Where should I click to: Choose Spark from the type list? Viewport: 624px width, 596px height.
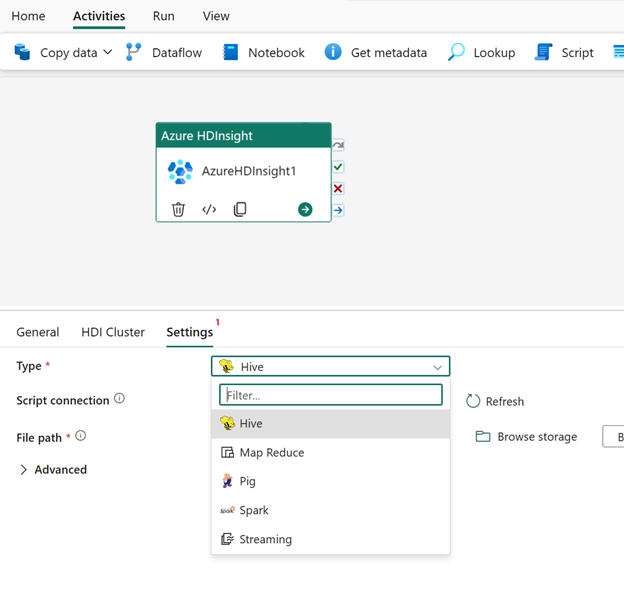331,510
